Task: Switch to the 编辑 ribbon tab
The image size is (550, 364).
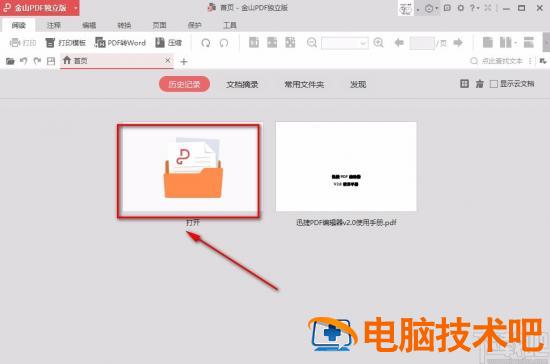Action: [x=89, y=25]
